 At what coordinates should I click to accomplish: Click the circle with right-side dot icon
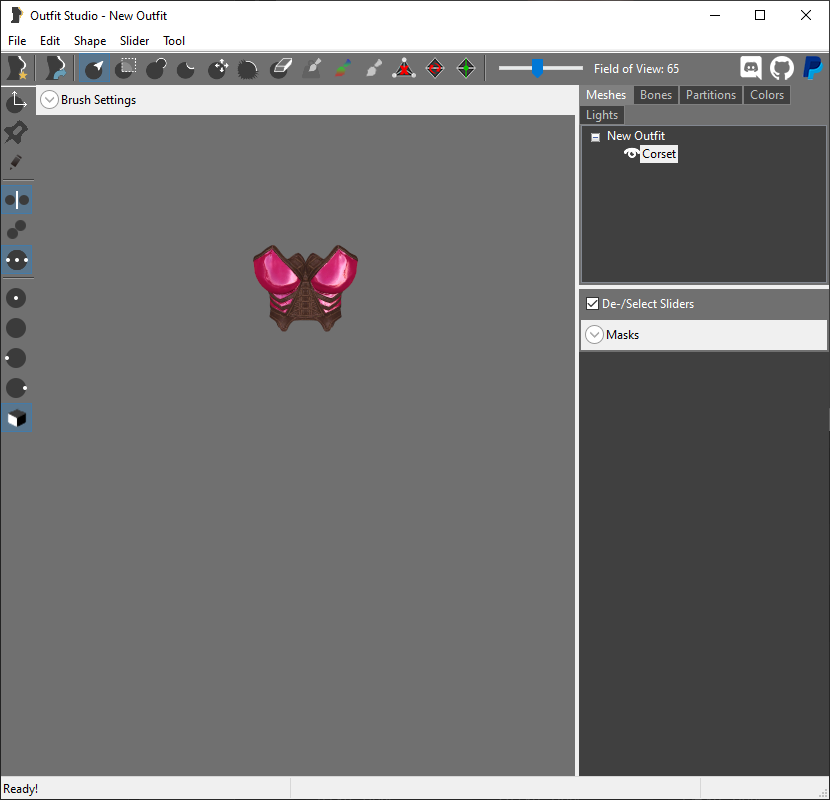point(16,388)
